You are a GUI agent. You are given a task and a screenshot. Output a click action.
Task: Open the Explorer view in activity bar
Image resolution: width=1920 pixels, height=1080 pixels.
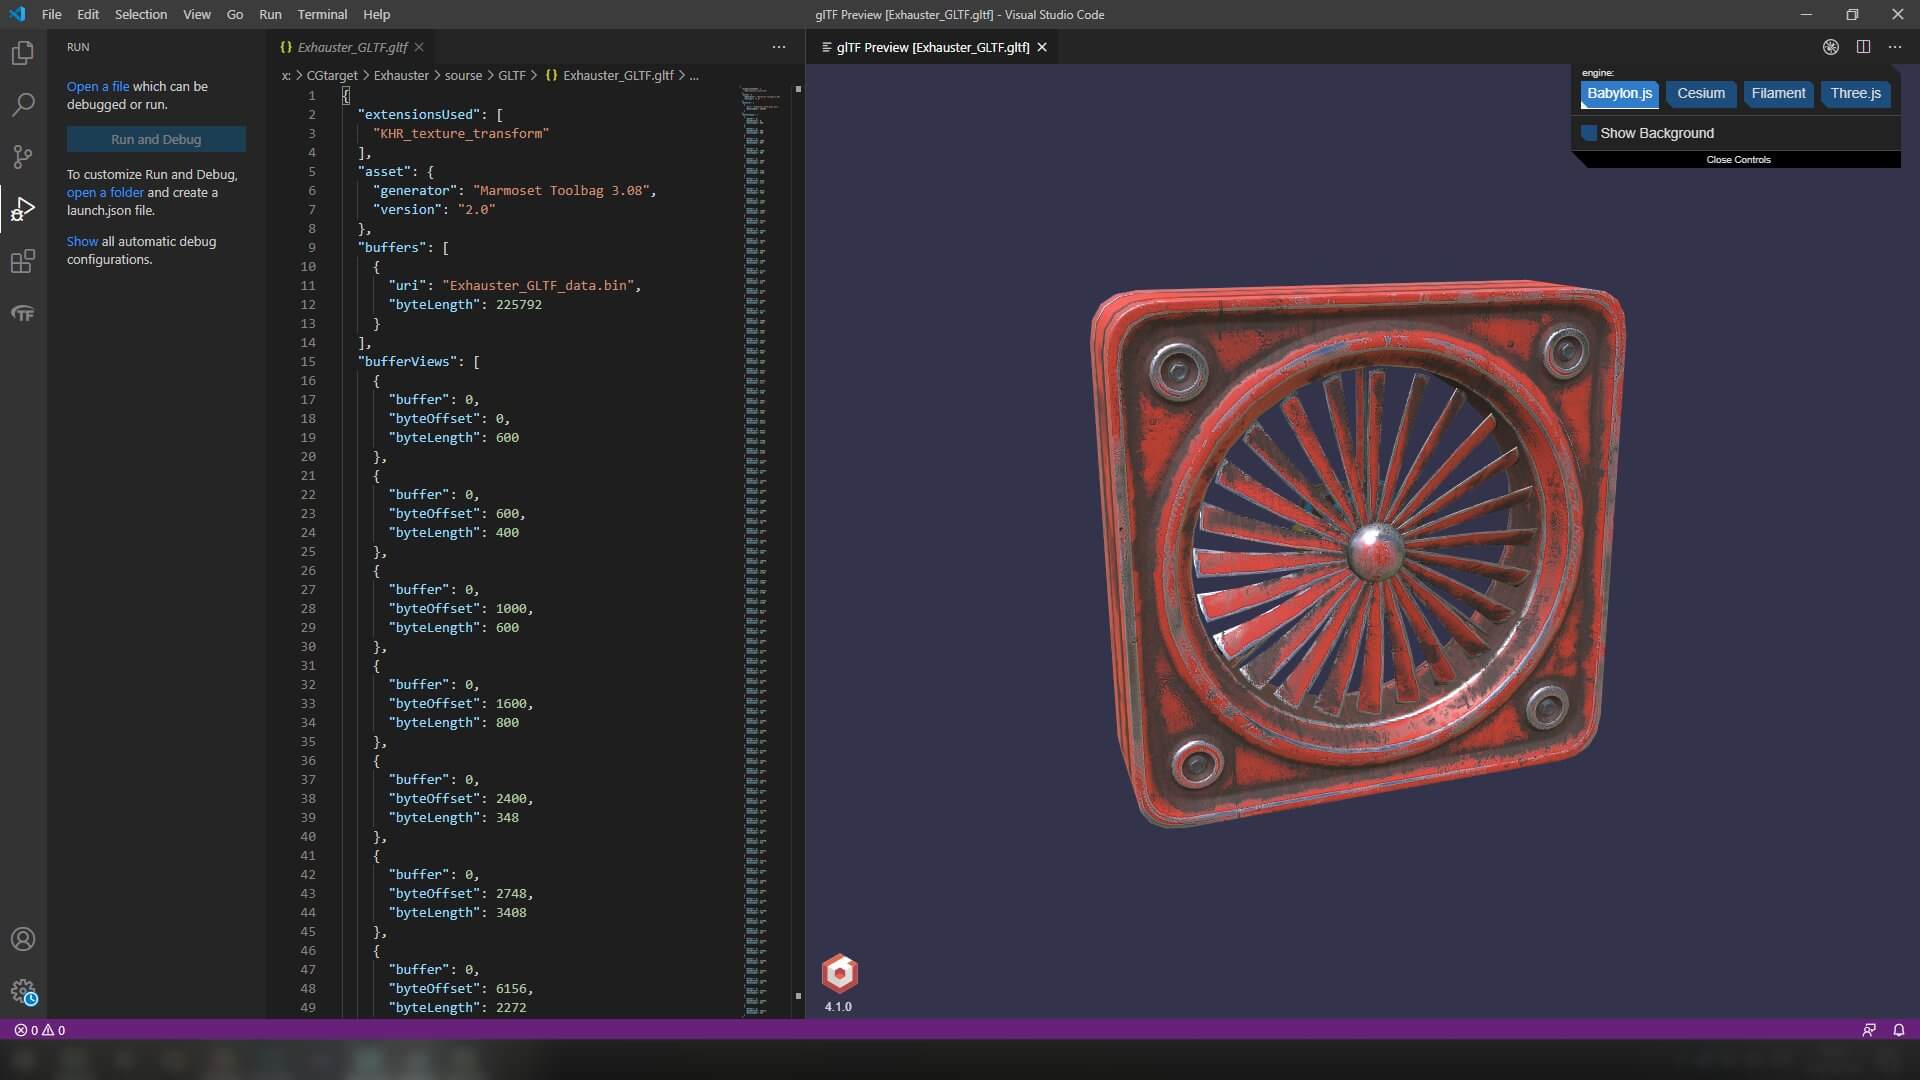(x=22, y=52)
